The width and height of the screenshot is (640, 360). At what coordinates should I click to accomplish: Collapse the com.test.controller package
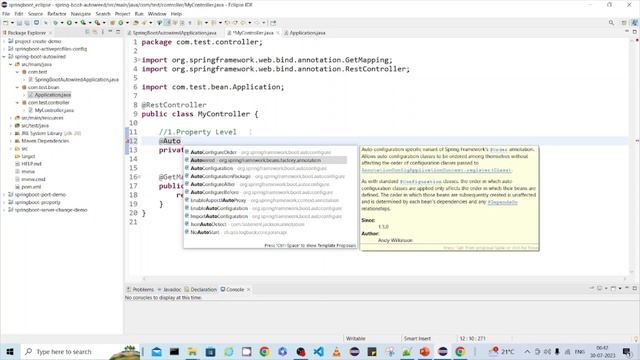(x=18, y=103)
